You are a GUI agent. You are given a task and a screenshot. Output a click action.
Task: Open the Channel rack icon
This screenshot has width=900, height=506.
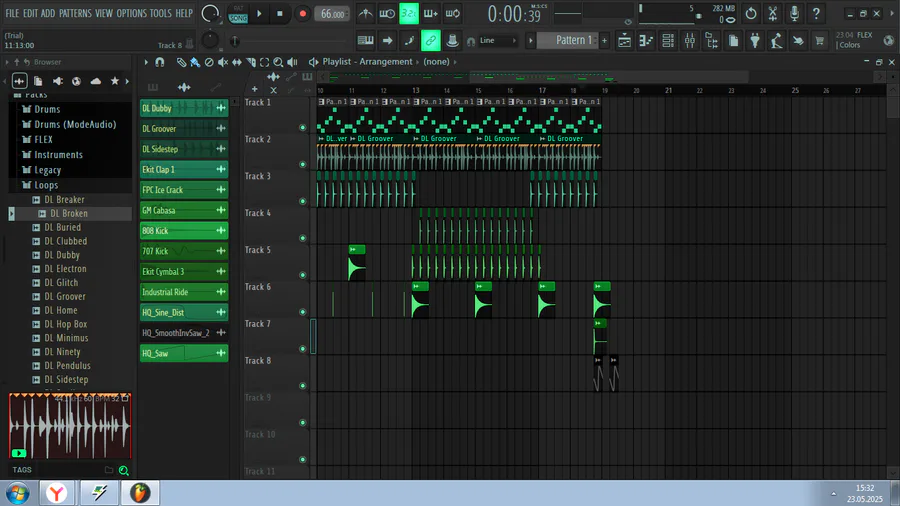pos(668,40)
